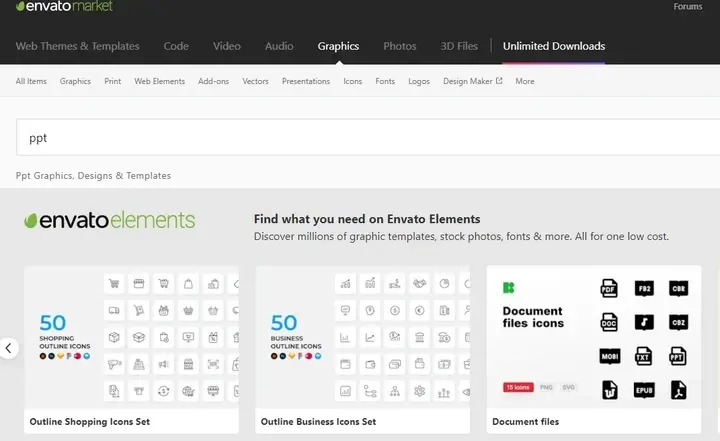This screenshot has width=720, height=441.
Task: Click the FB2 file icon
Action: 644,288
